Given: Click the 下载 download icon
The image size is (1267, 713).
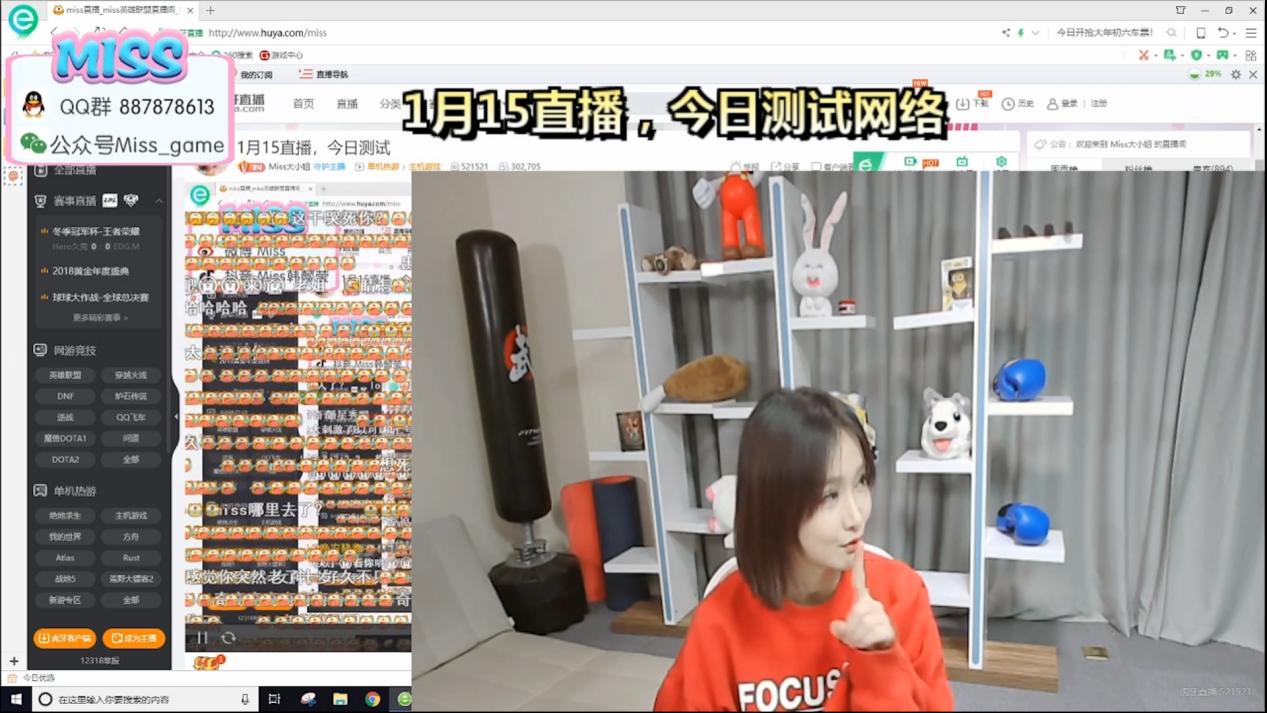Looking at the screenshot, I should point(972,103).
